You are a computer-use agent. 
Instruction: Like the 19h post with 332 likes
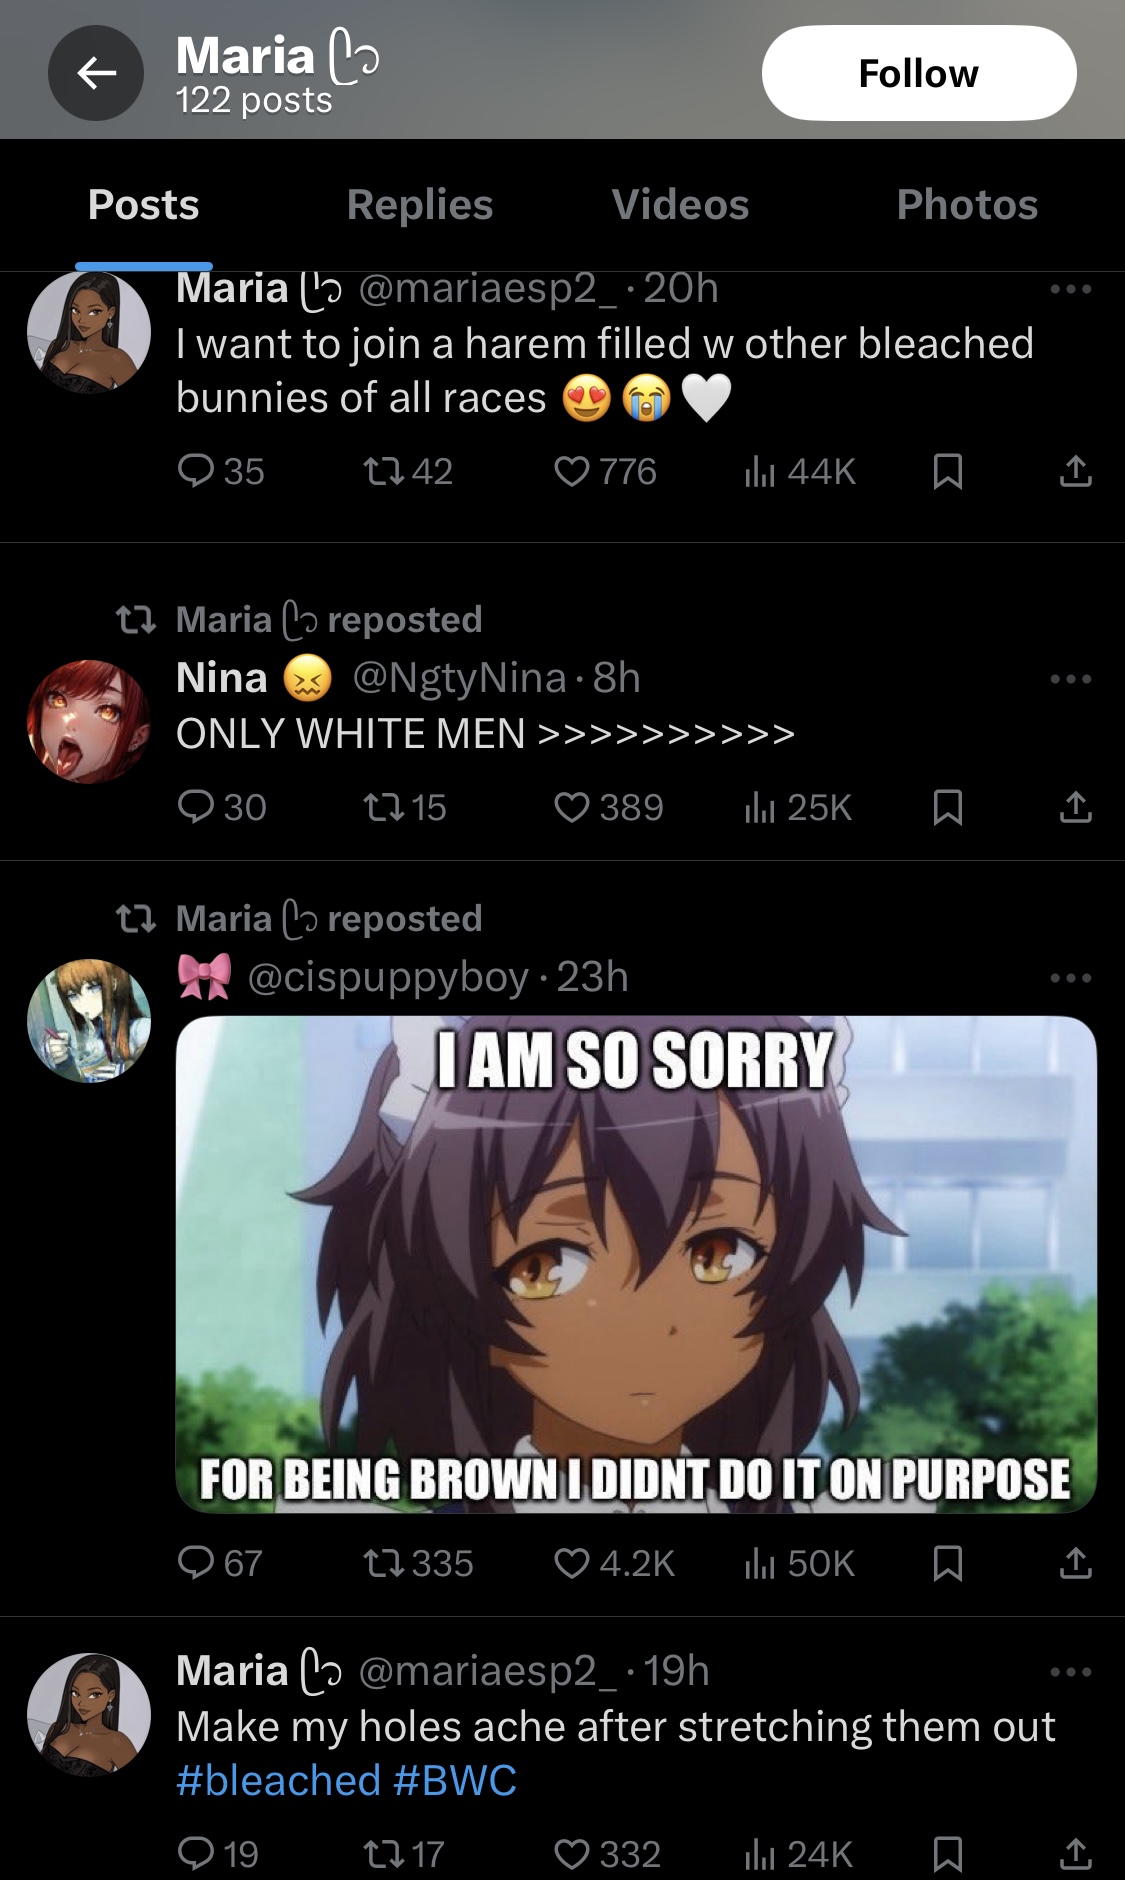click(607, 1854)
